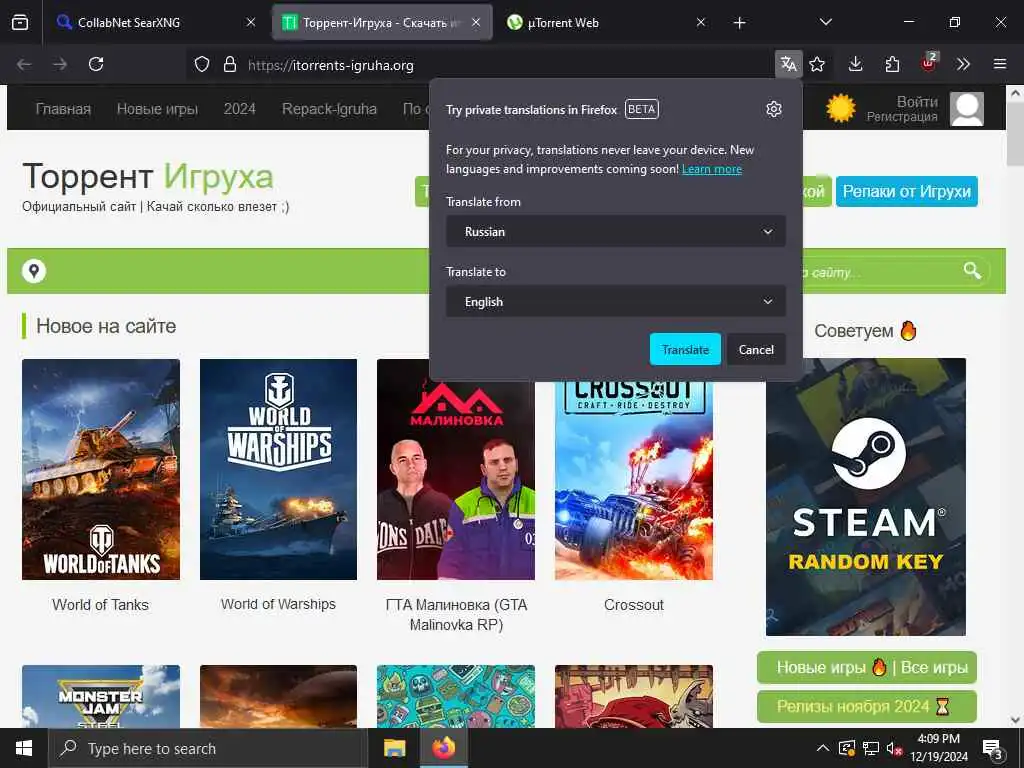This screenshot has width=1024, height=768.
Task: Click Регистрация link
Action: click(902, 117)
